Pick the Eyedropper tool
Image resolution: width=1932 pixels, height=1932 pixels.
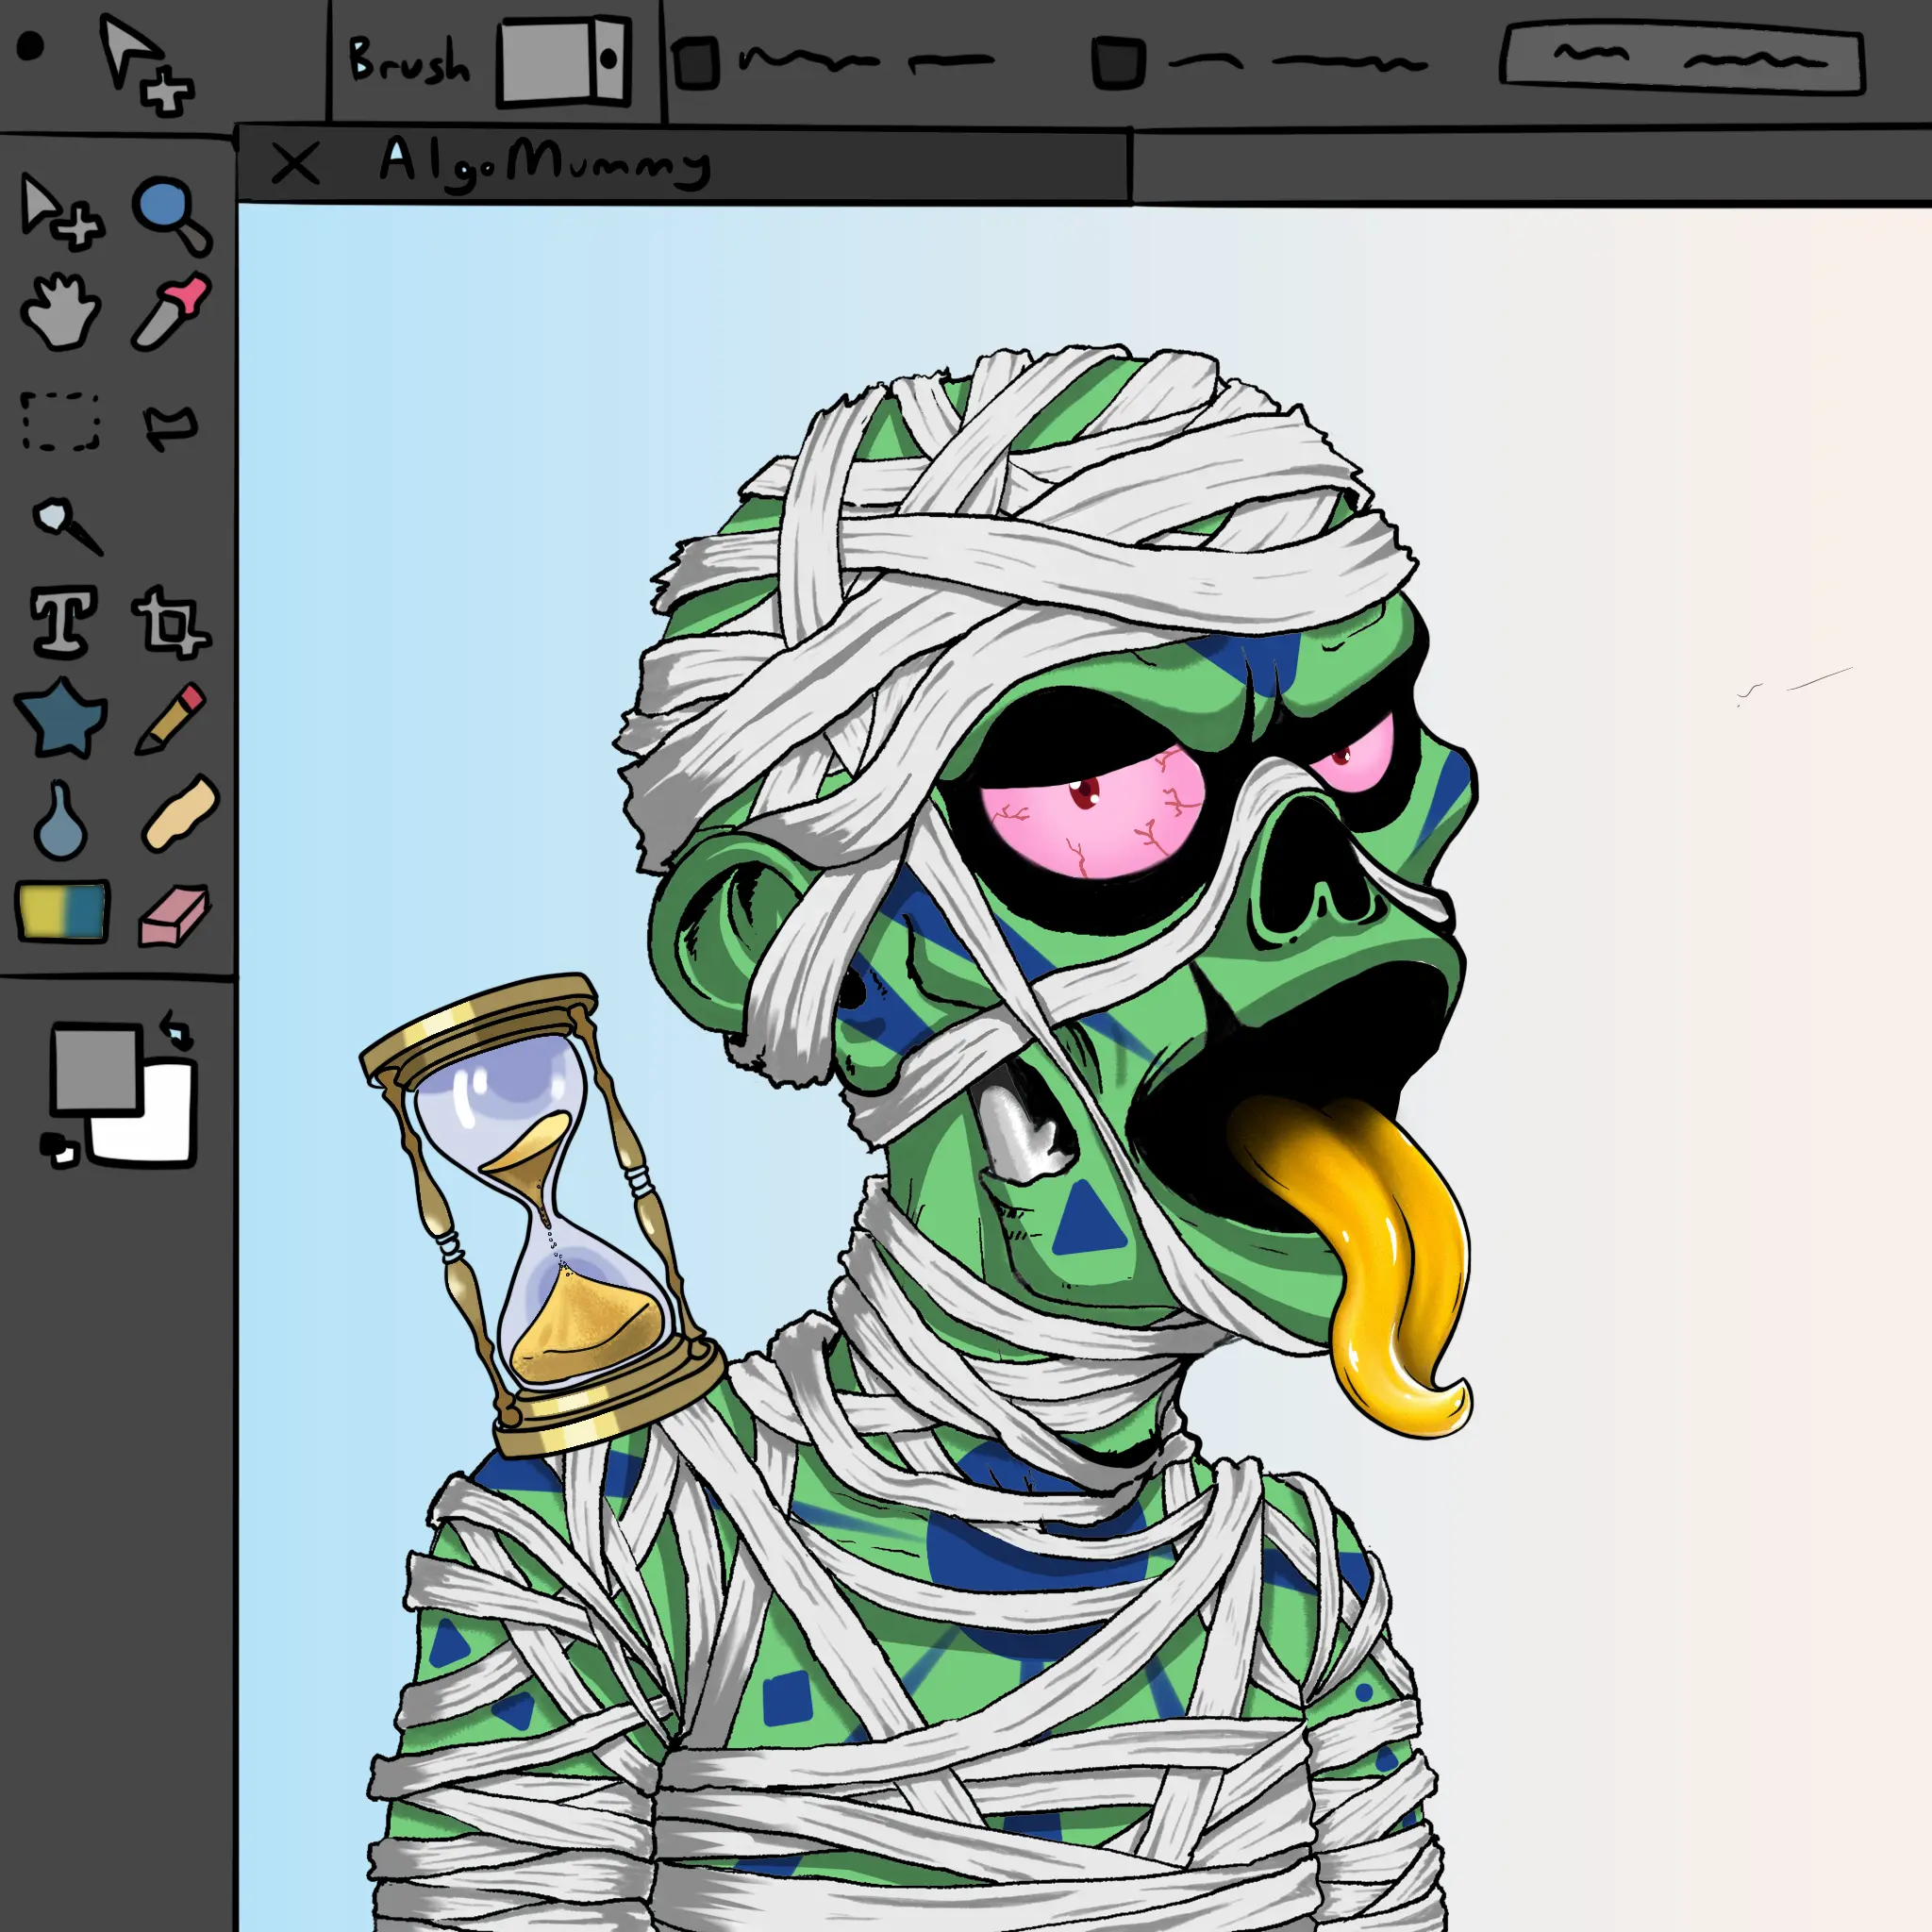pos(172,312)
